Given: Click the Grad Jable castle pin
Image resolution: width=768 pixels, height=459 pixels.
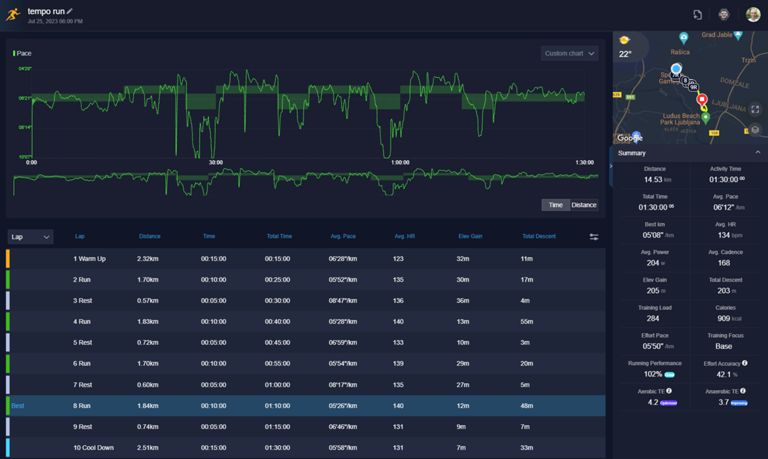Looking at the screenshot, I should (738, 35).
